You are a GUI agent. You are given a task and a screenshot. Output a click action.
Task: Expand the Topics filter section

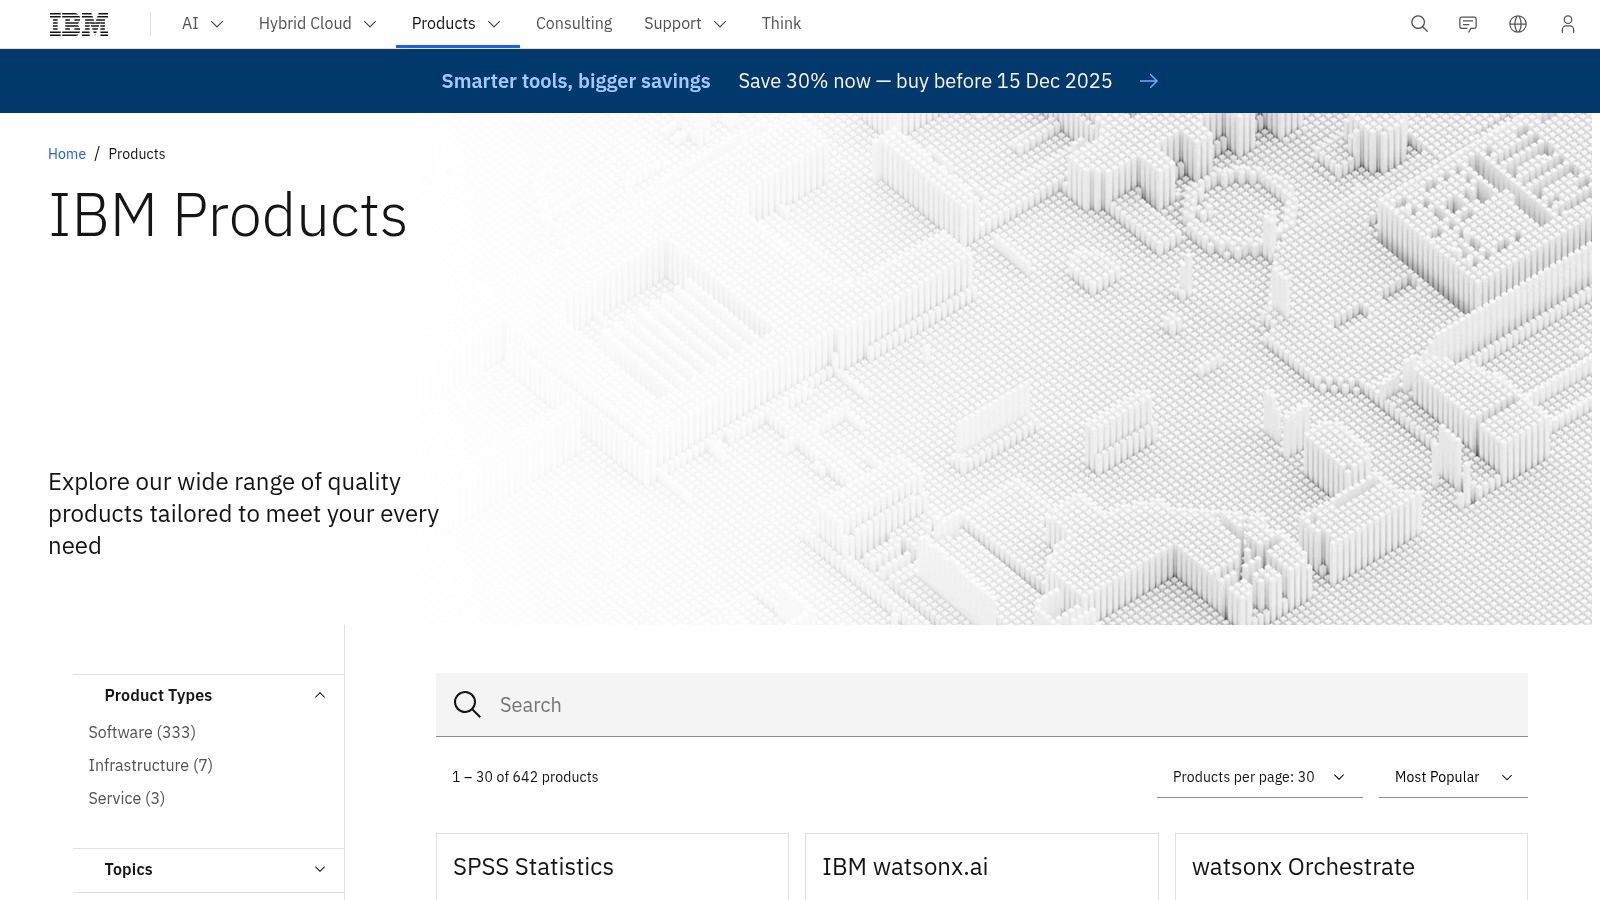319,869
